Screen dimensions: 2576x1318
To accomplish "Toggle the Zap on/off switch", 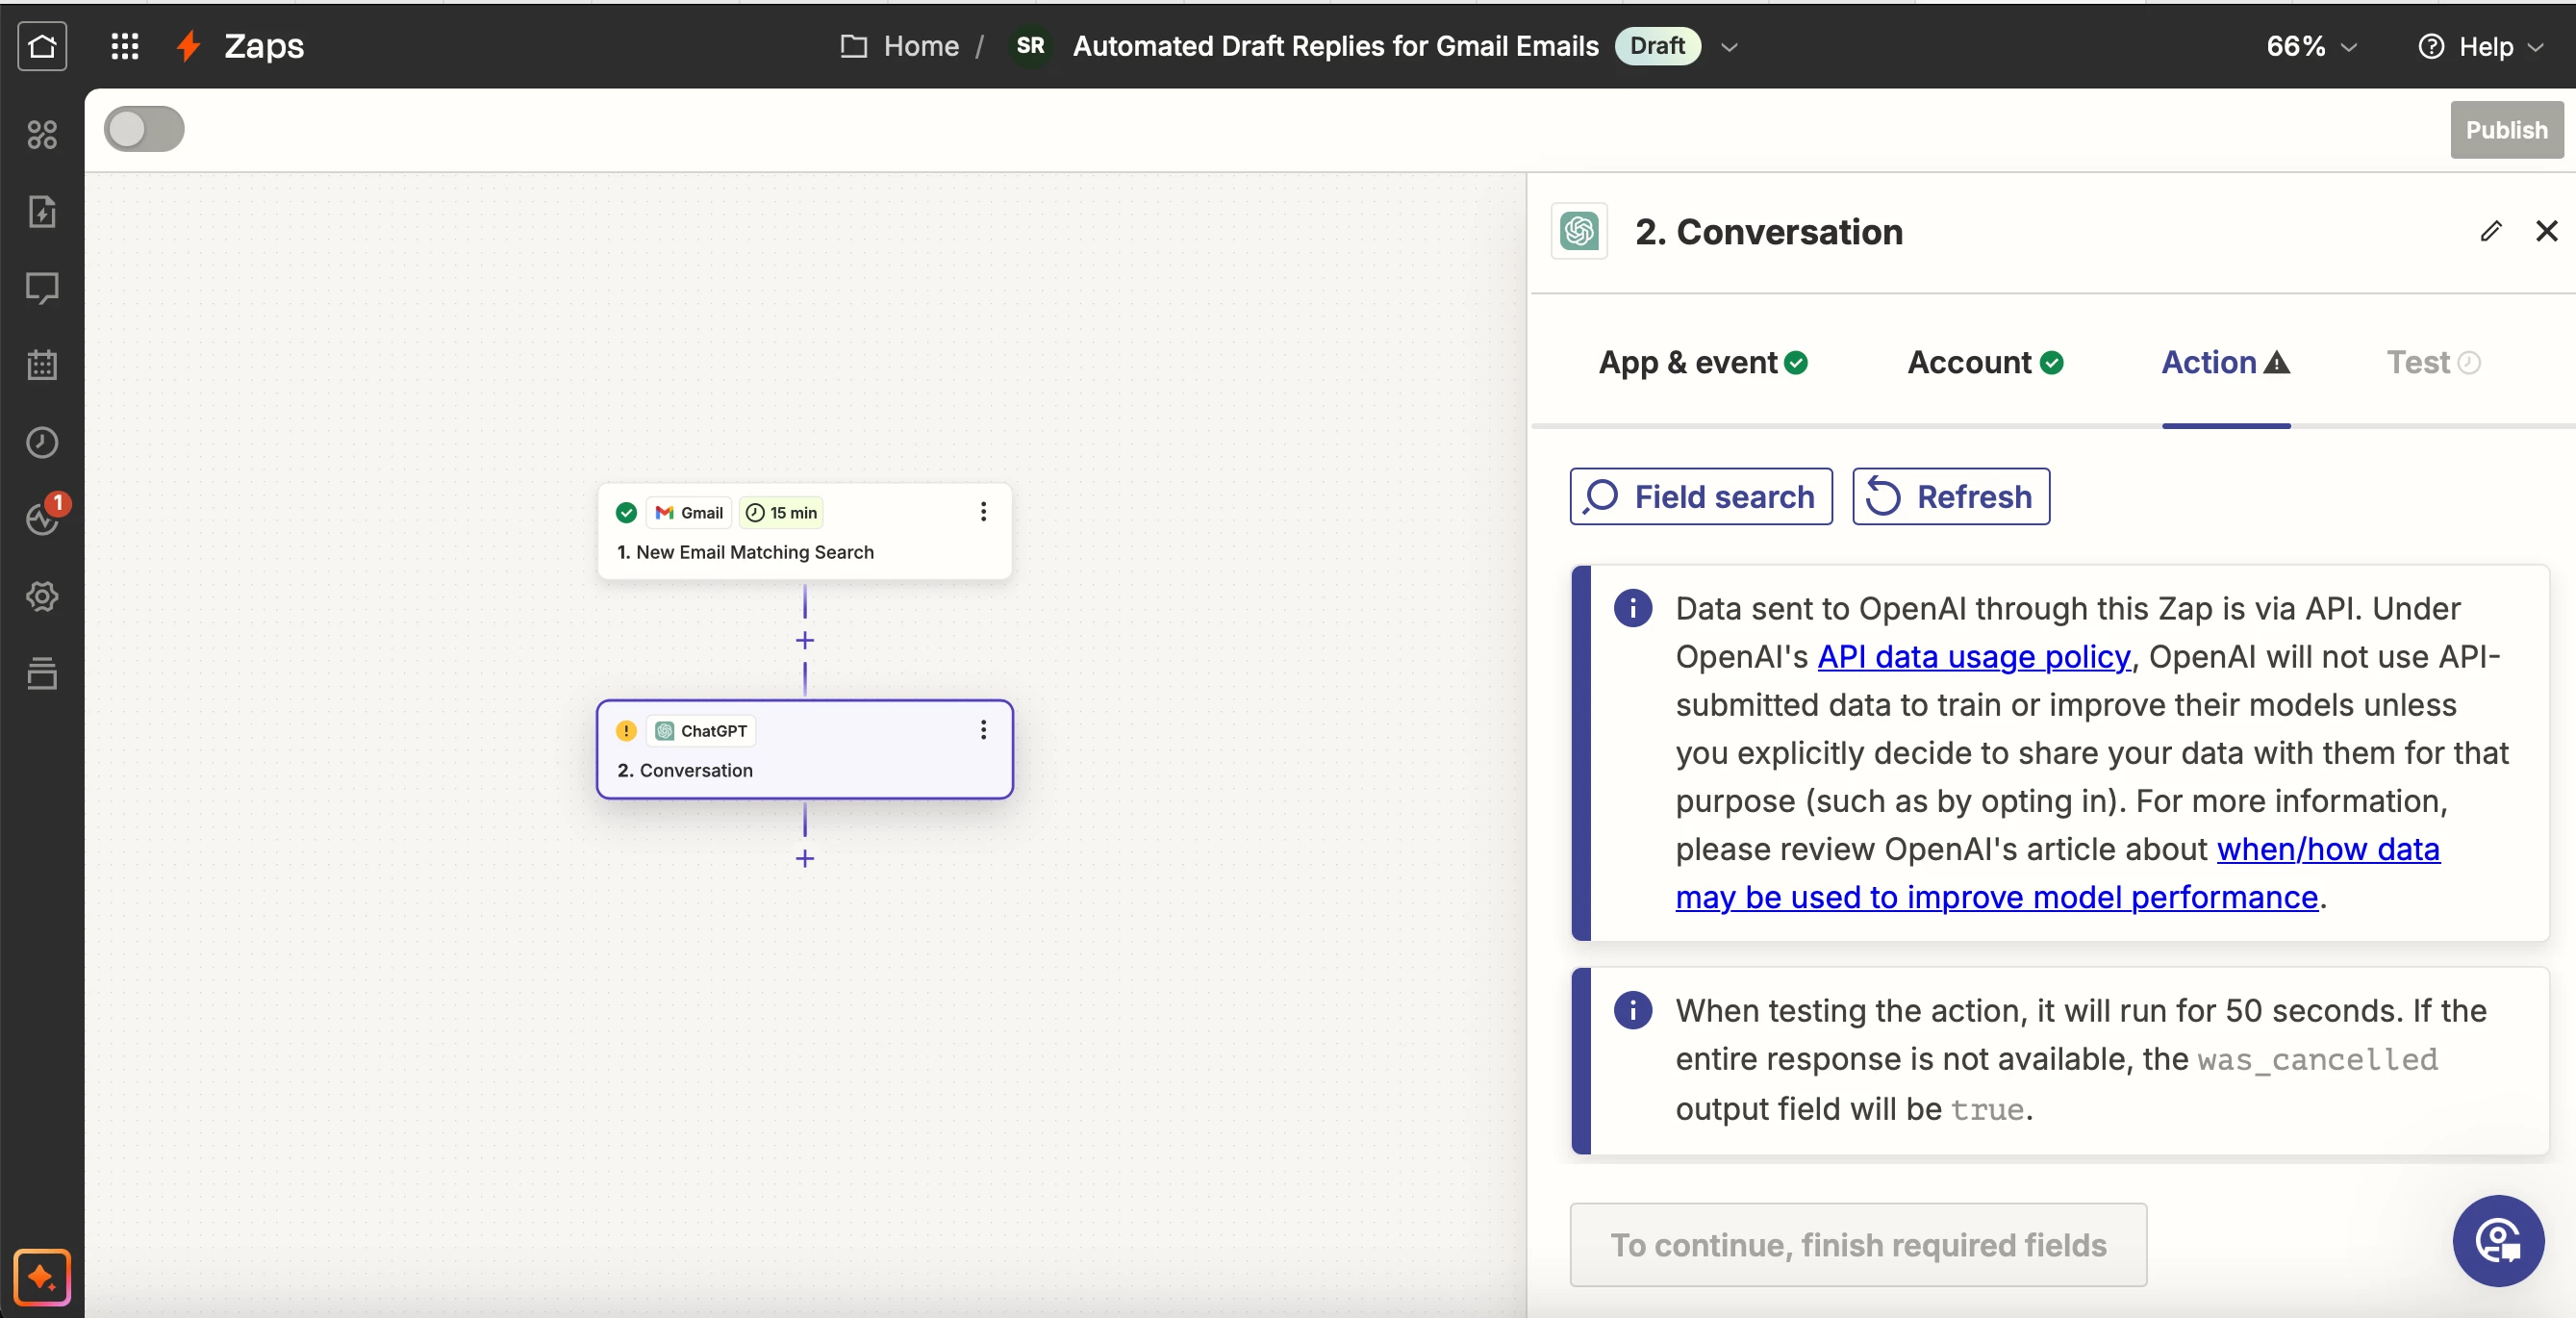I will 145,130.
